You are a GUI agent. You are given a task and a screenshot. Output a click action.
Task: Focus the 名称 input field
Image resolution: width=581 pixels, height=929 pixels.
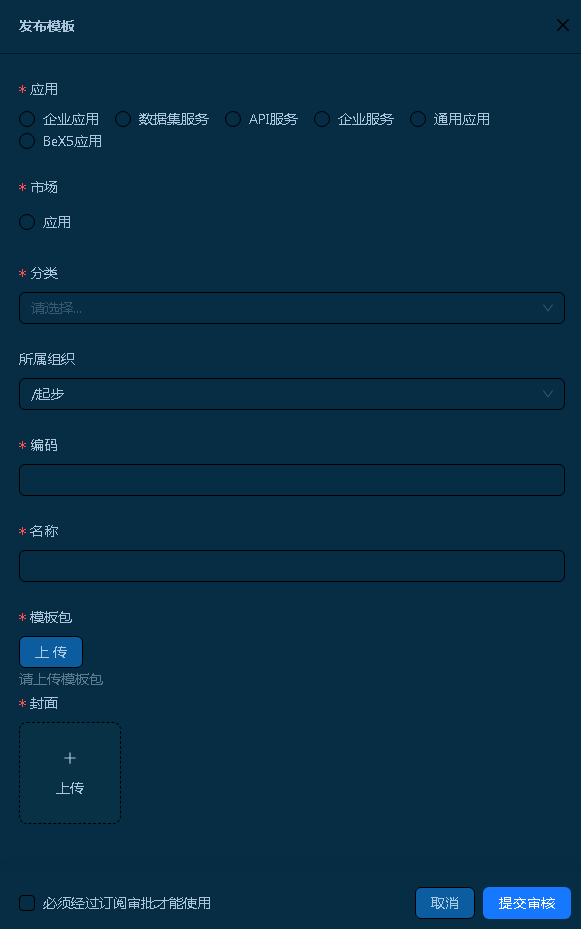[x=291, y=566]
